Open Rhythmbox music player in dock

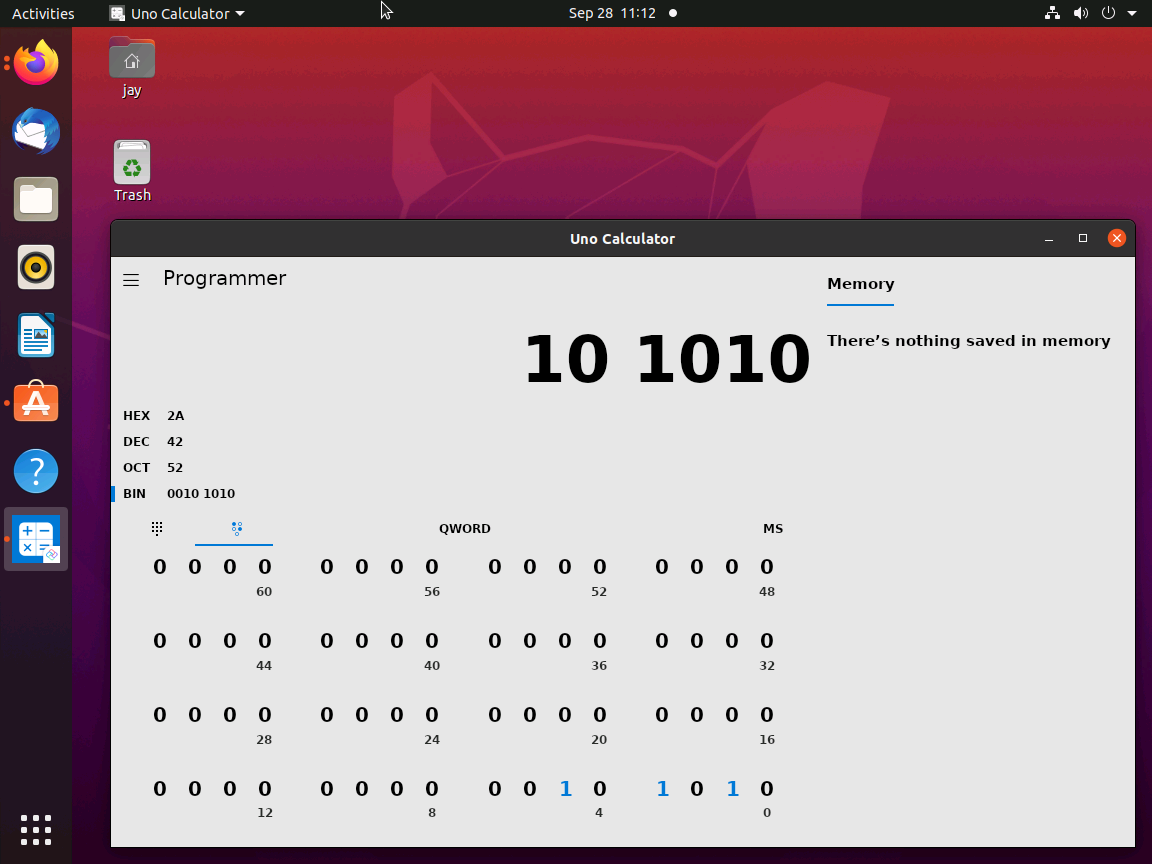pyautogui.click(x=36, y=267)
